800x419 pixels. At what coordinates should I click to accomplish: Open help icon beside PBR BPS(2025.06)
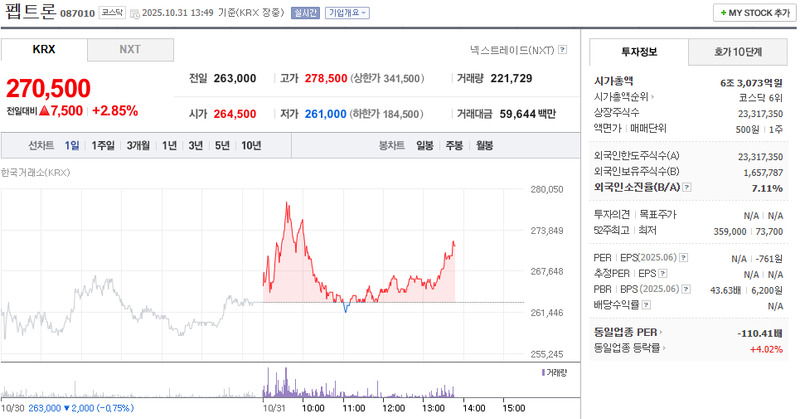point(686,289)
